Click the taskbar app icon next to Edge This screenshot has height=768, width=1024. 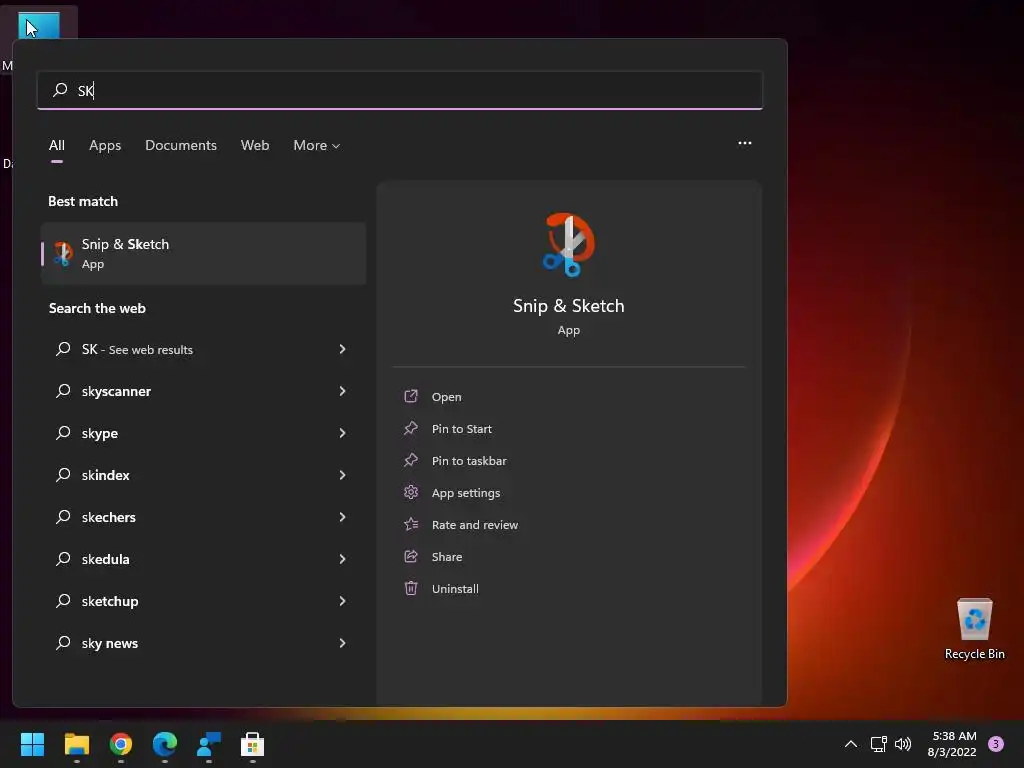[x=208, y=744]
